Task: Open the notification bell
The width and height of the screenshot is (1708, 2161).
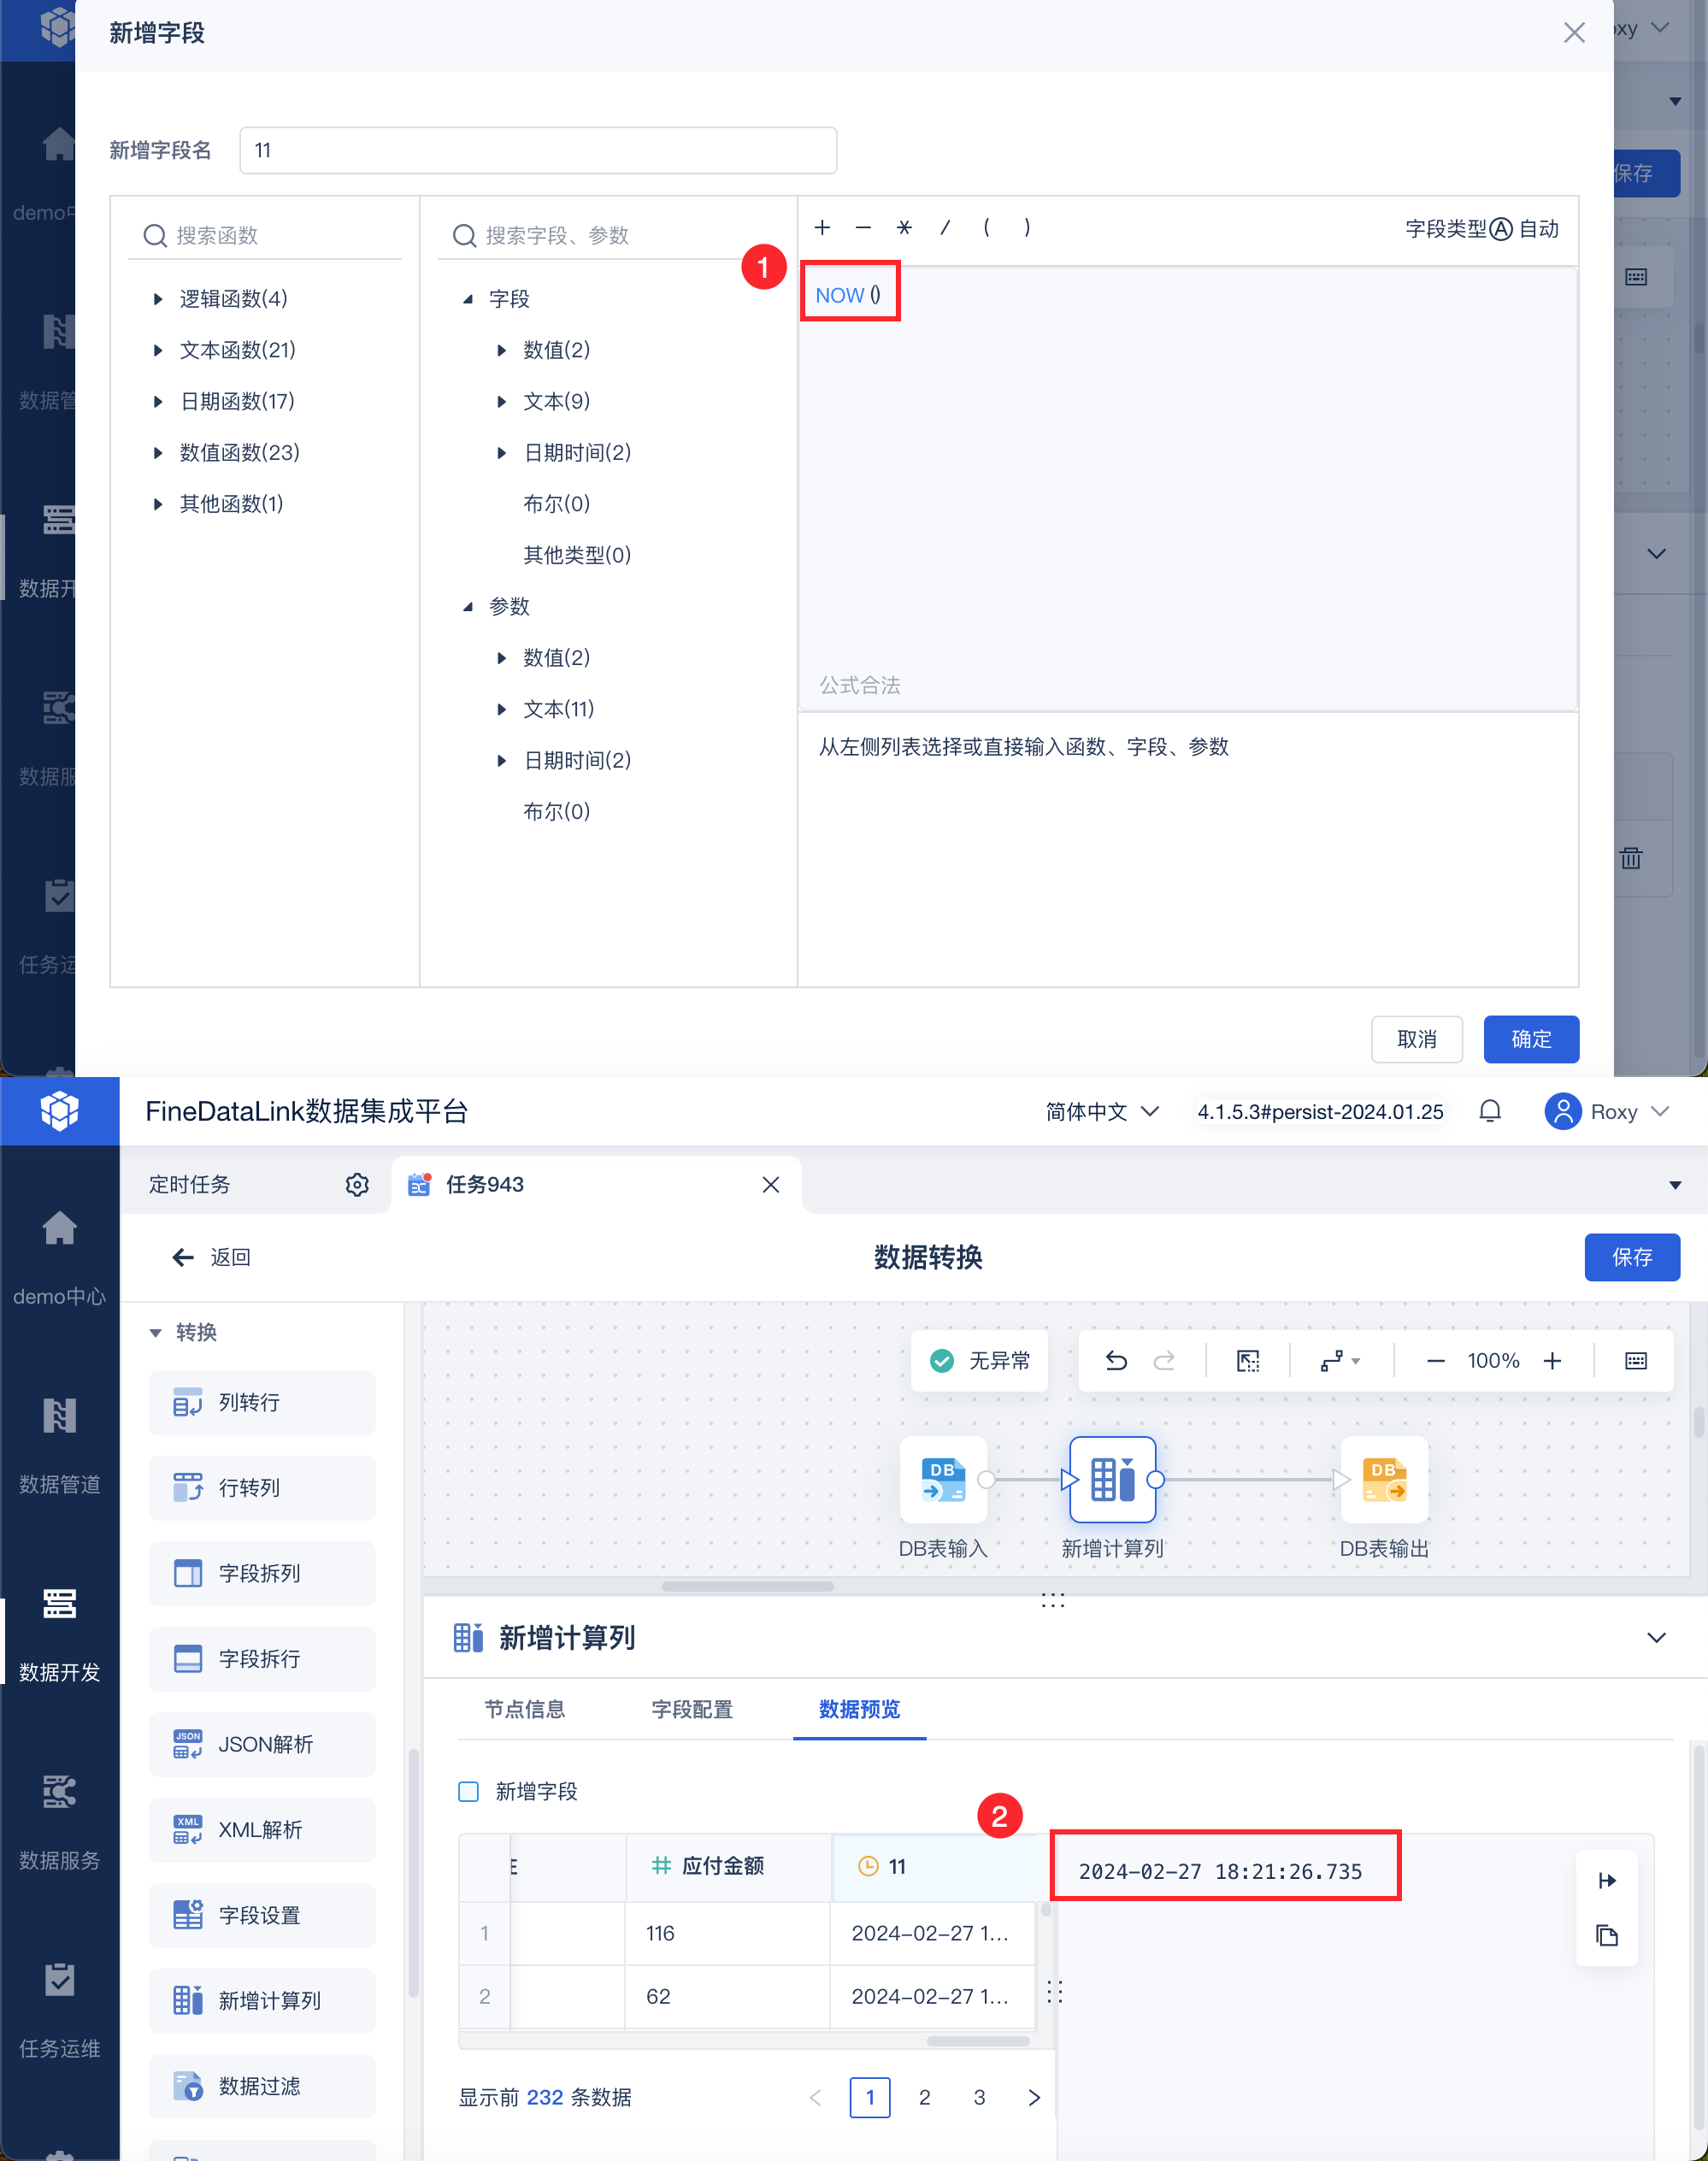Action: pyautogui.click(x=1489, y=1111)
